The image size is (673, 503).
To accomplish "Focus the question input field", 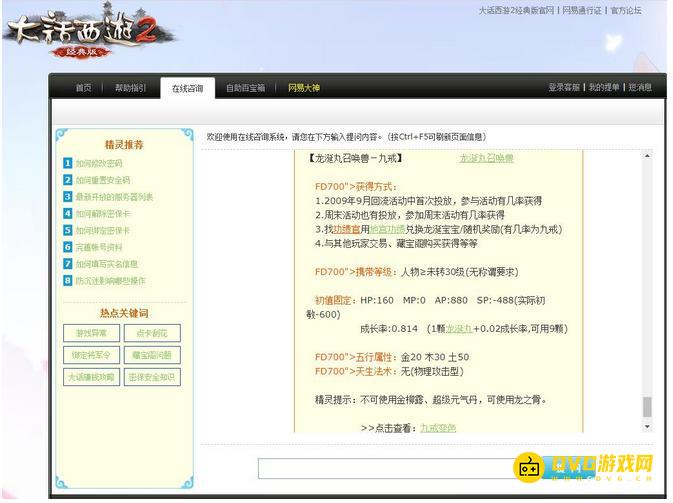I will coord(386,468).
